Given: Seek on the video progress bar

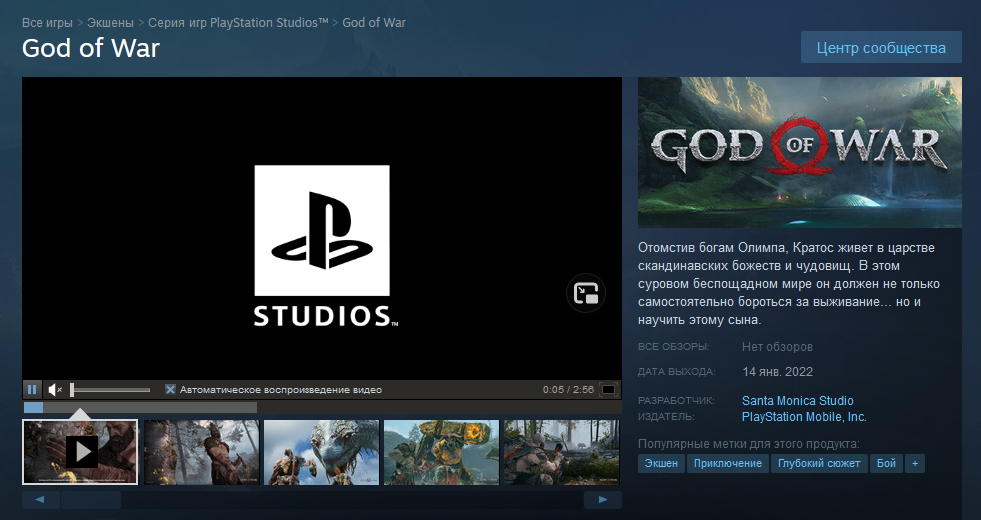Looking at the screenshot, I should (322, 407).
